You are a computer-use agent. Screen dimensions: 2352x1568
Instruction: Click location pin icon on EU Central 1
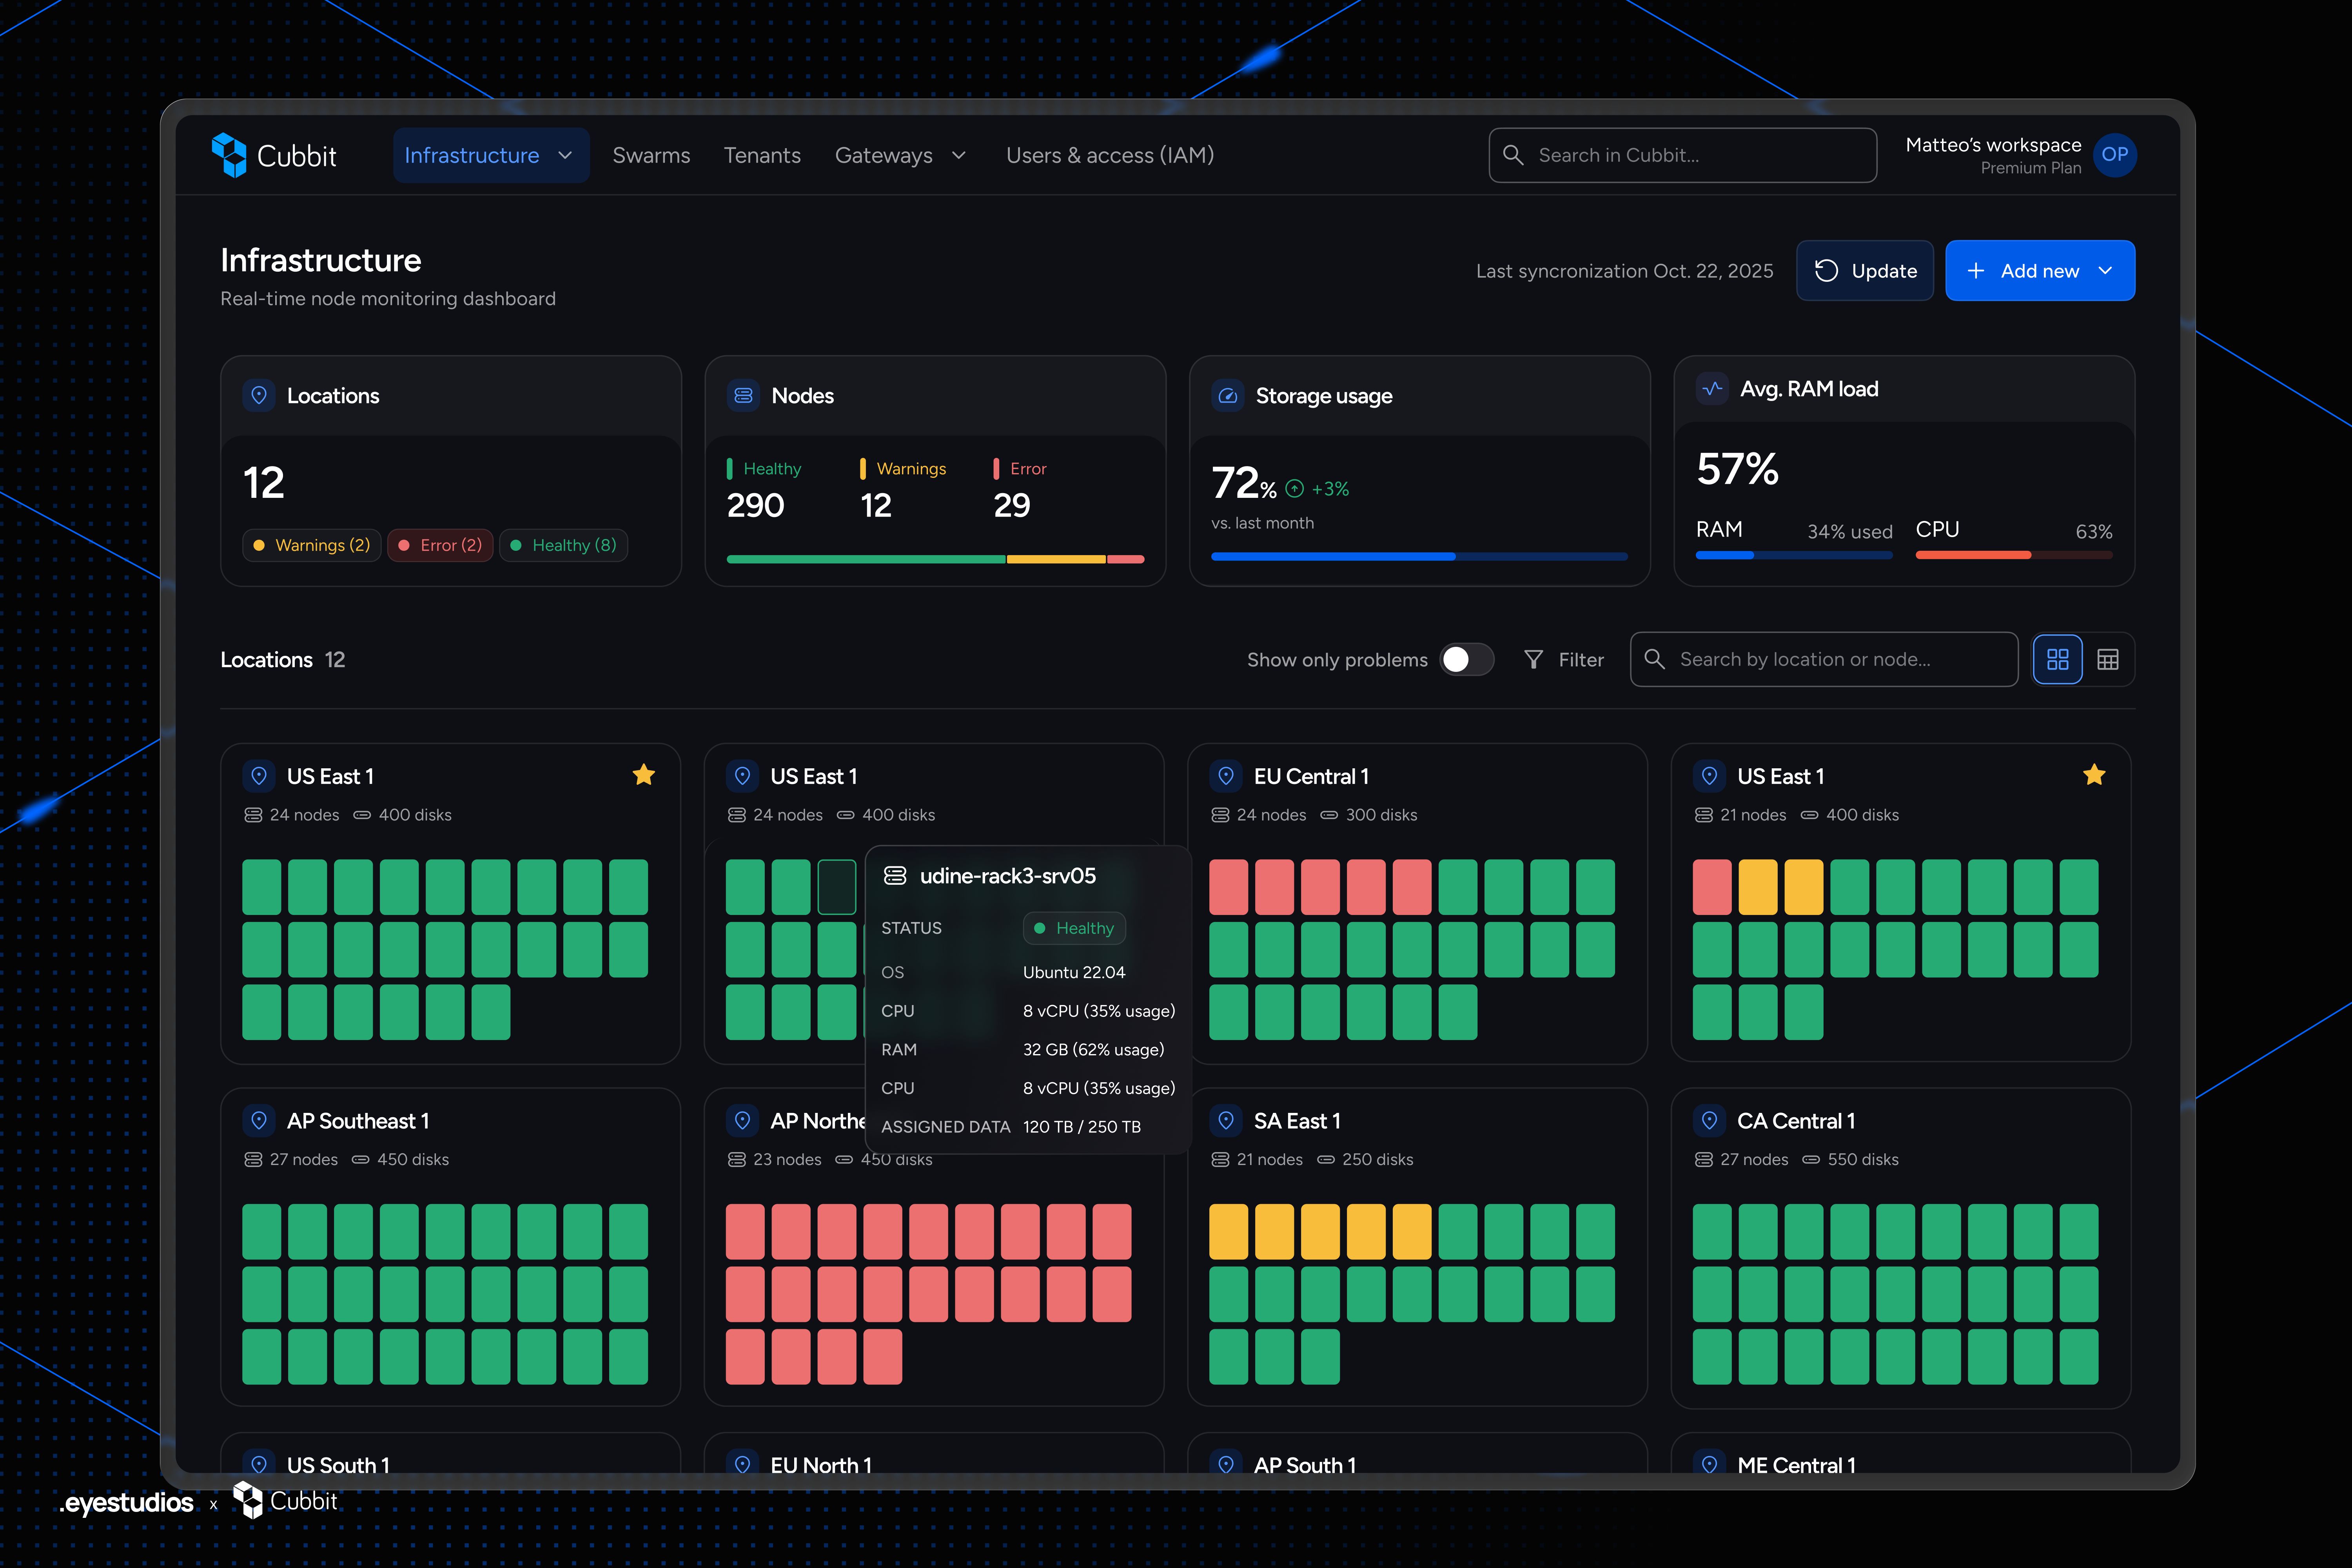1226,776
